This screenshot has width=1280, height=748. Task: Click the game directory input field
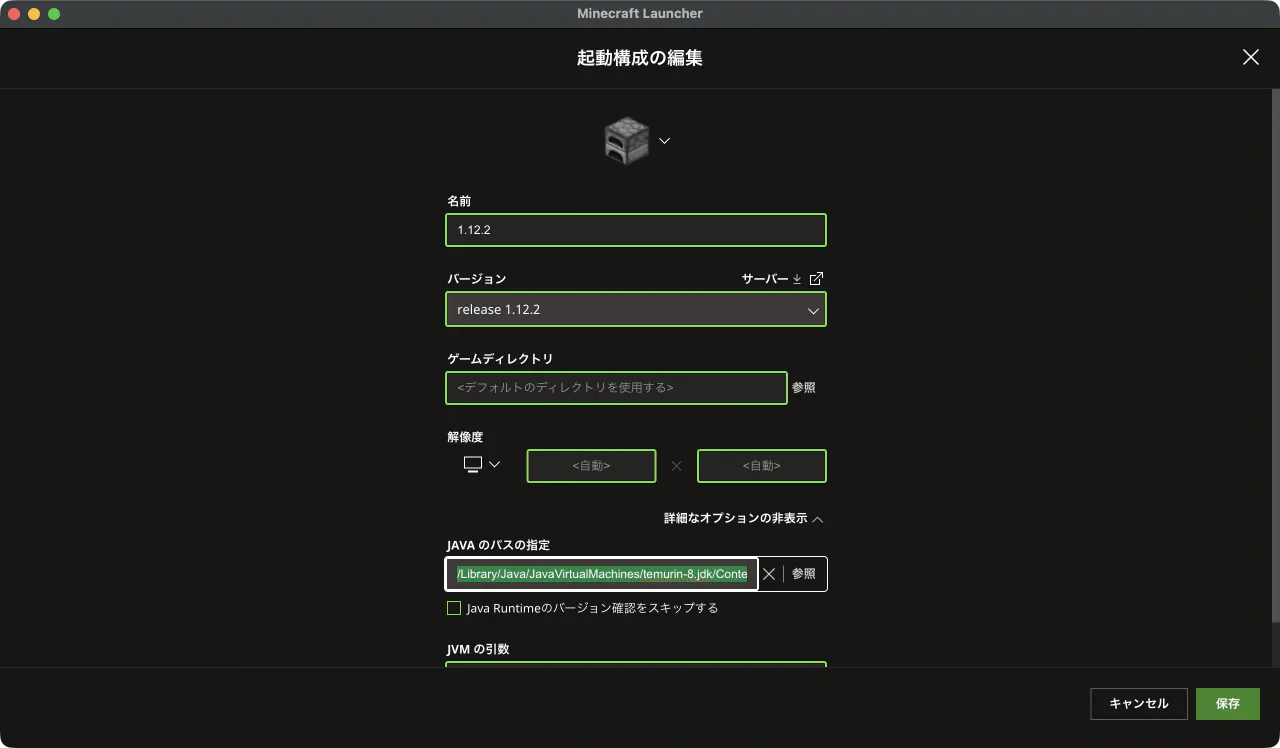pos(616,388)
